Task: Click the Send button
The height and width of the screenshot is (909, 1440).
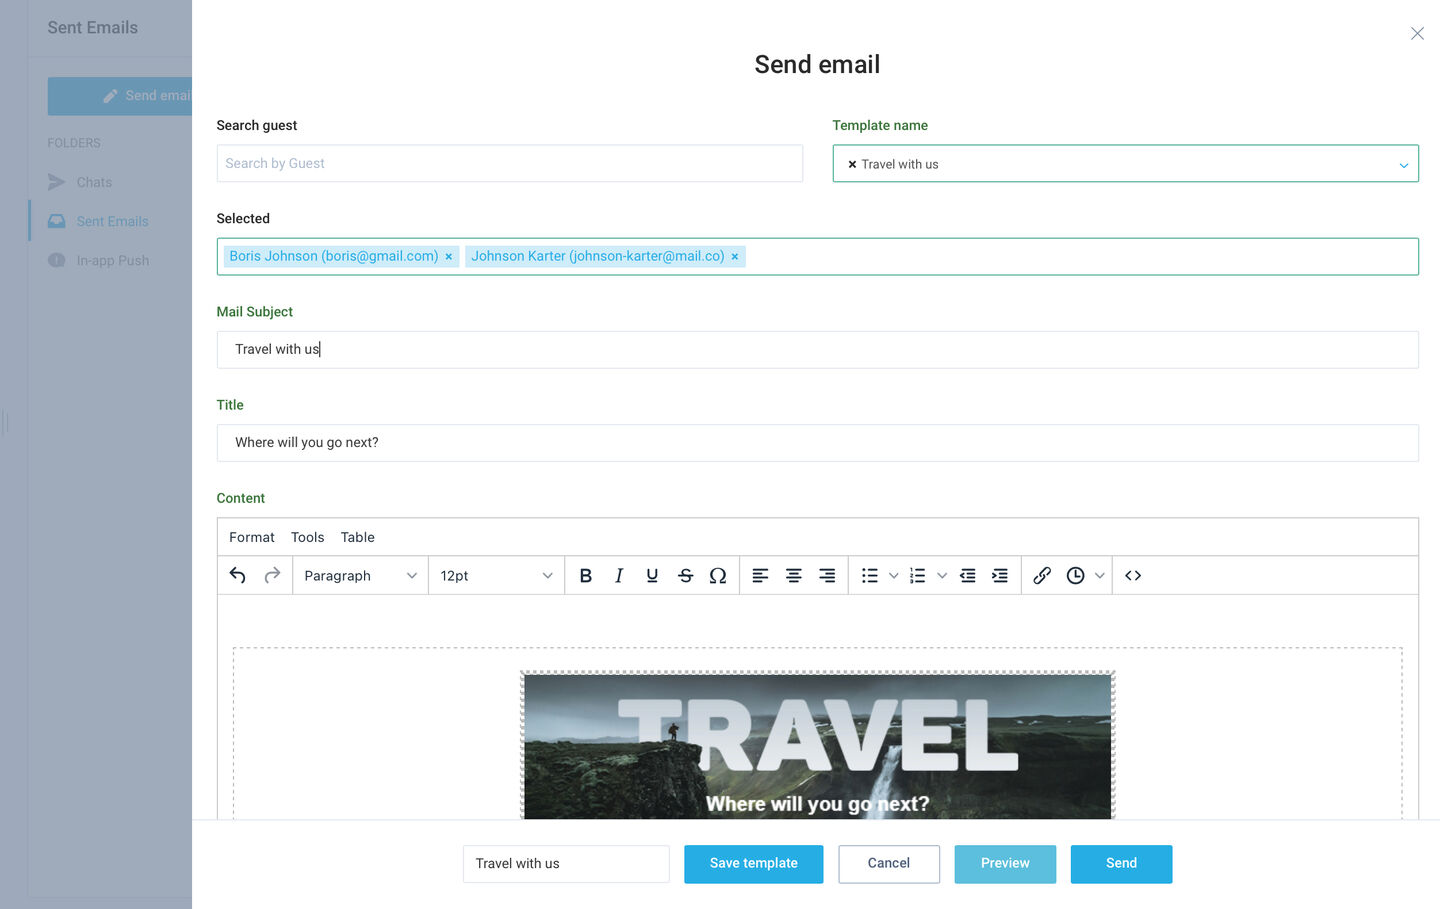Action: (1121, 864)
